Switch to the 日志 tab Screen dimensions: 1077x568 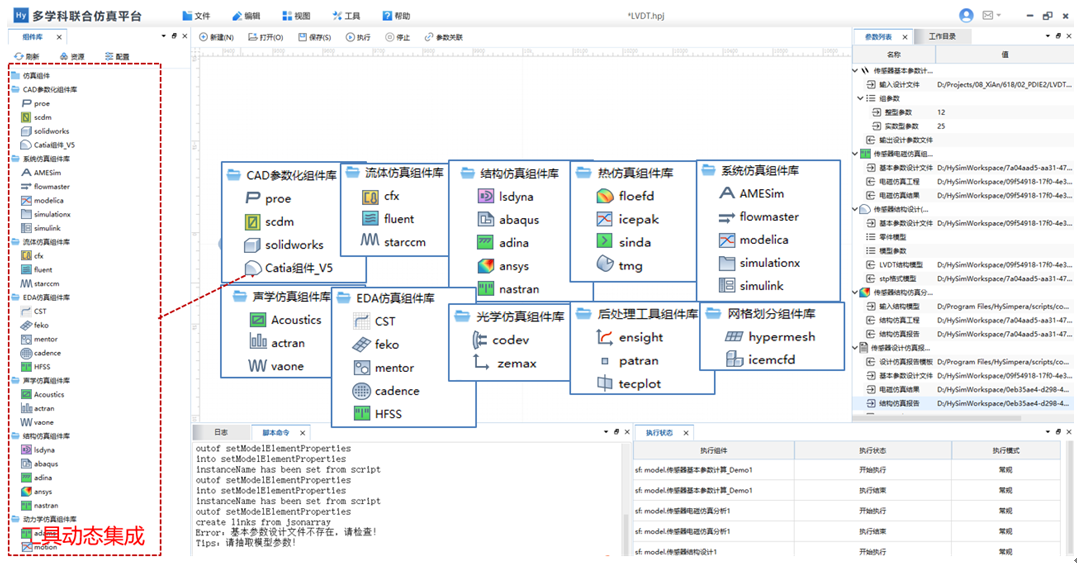(x=220, y=433)
